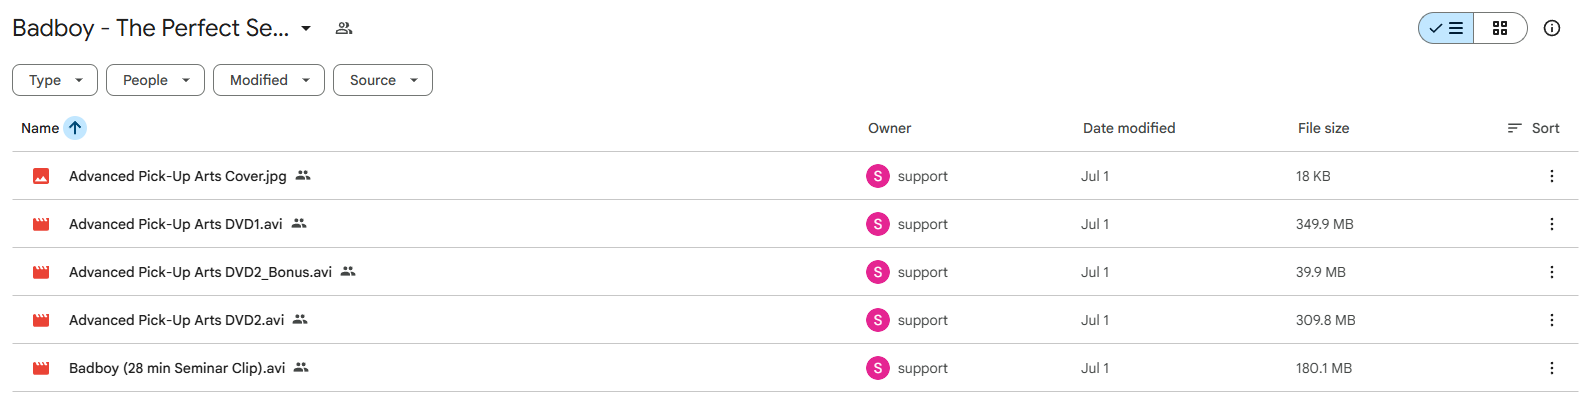Open the Sort options menu

tap(1533, 128)
